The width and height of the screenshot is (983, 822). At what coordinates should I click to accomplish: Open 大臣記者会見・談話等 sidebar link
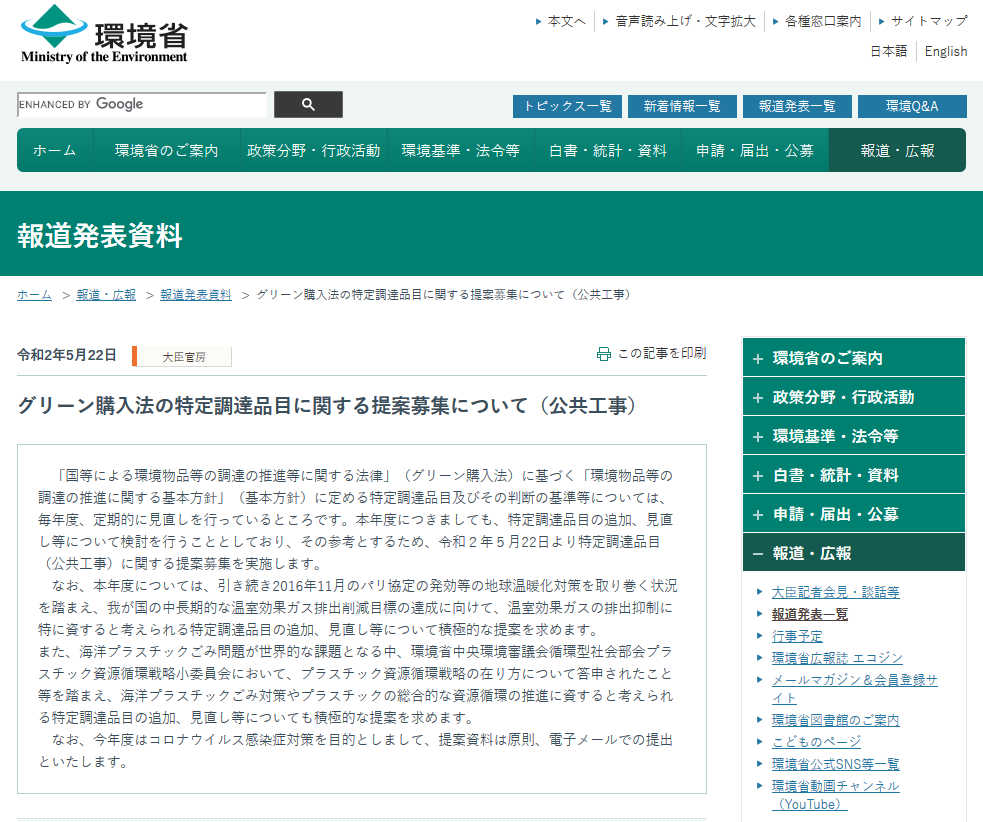pyautogui.click(x=835, y=592)
